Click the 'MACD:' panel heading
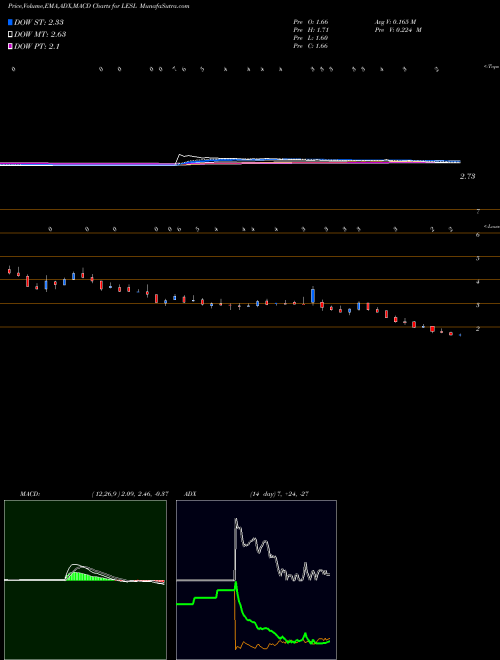The width and height of the screenshot is (500, 660). click(30, 494)
